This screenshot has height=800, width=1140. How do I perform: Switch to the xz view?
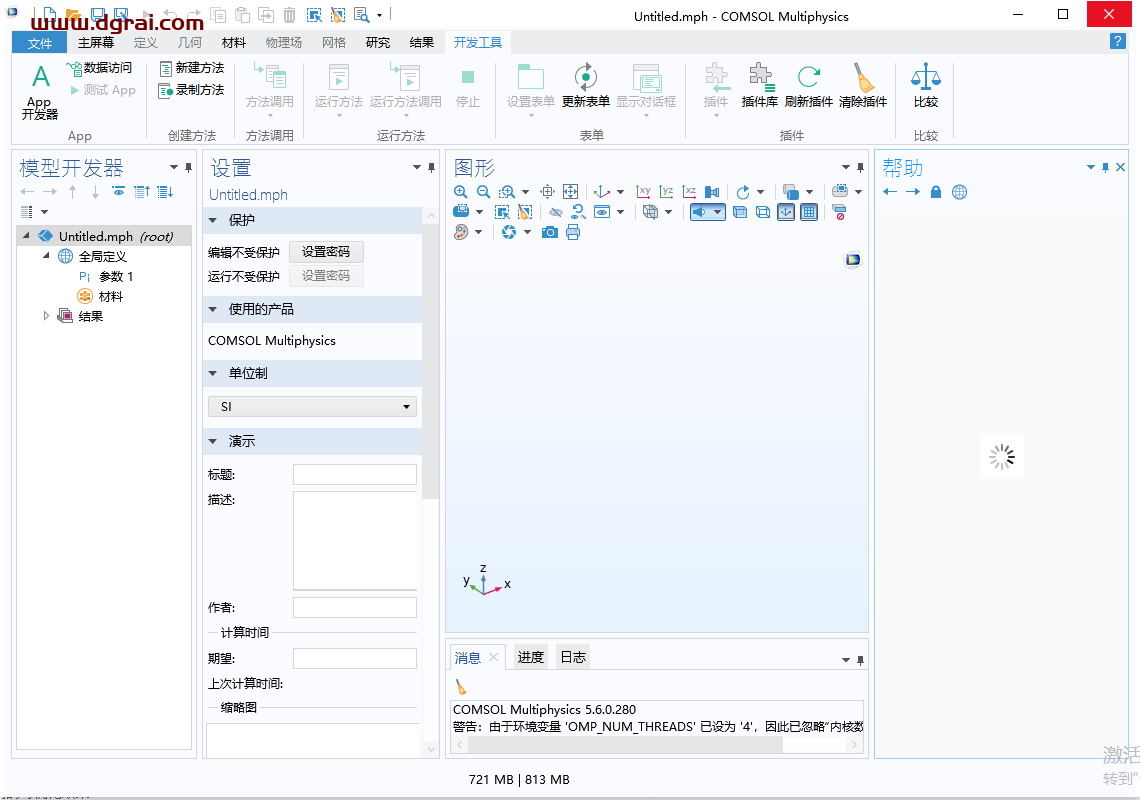click(689, 192)
